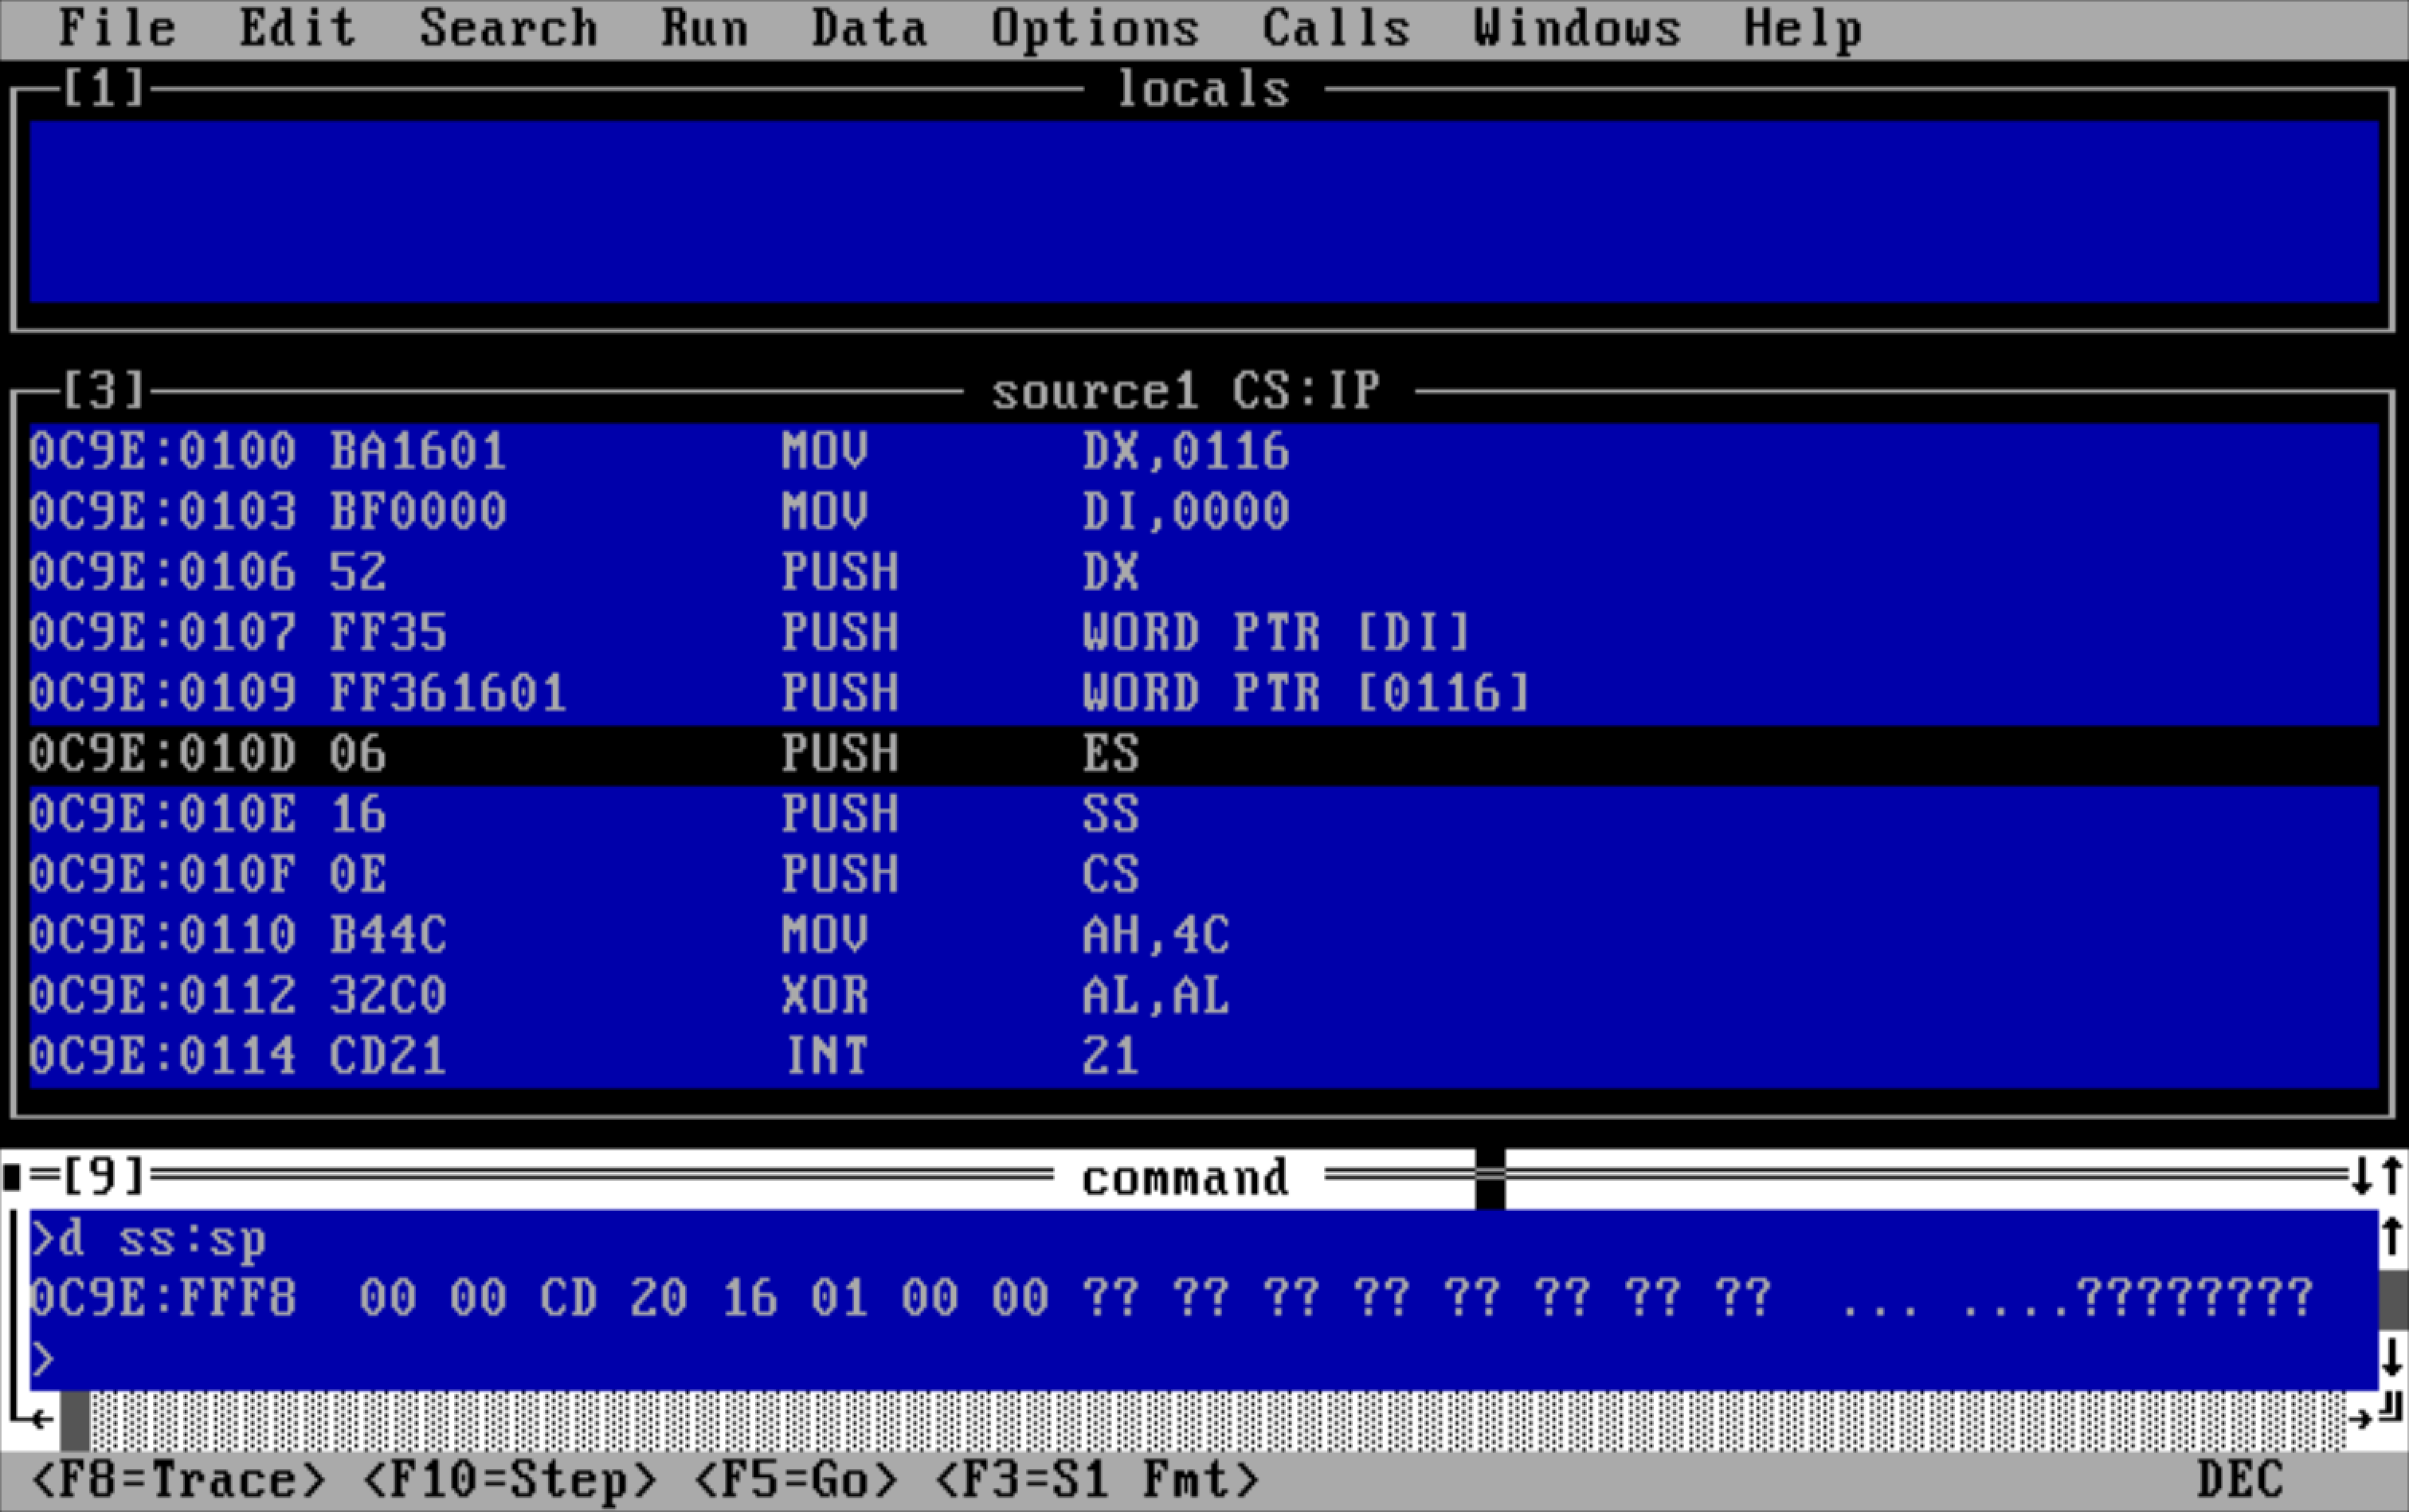Screen dimensions: 2409x1512
Task: Click the 'd ss:sp' command line
Action: pos(1204,1239)
